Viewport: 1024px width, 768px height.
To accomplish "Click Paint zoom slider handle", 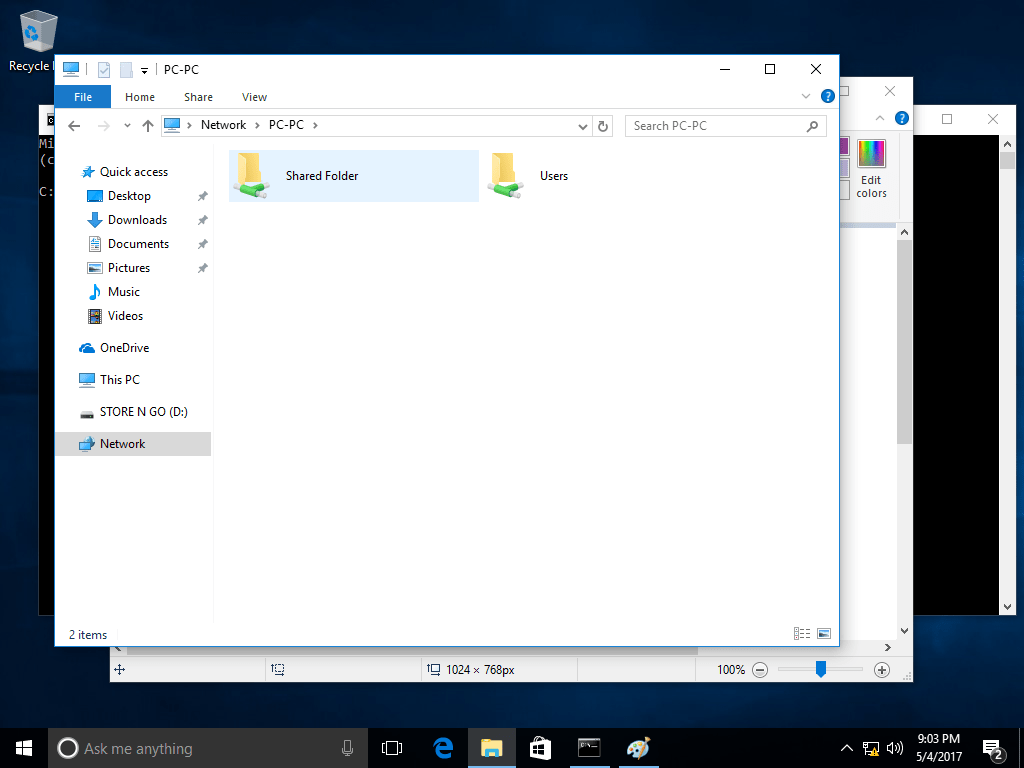I will [x=821, y=669].
